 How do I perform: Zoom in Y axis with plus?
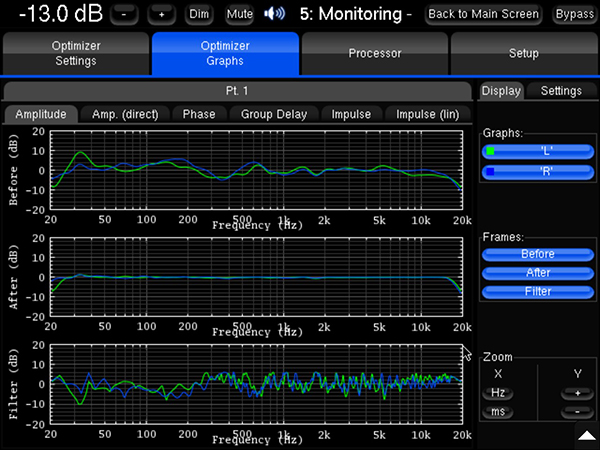coord(577,393)
